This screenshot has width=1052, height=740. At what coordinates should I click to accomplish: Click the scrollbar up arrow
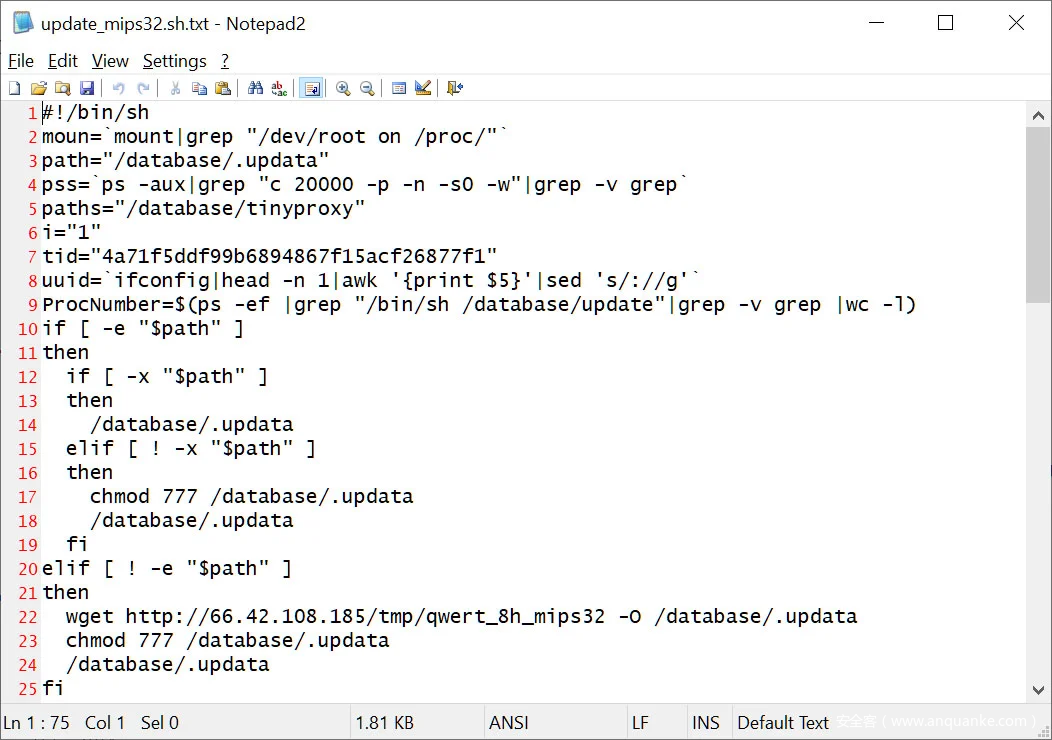coord(1038,115)
